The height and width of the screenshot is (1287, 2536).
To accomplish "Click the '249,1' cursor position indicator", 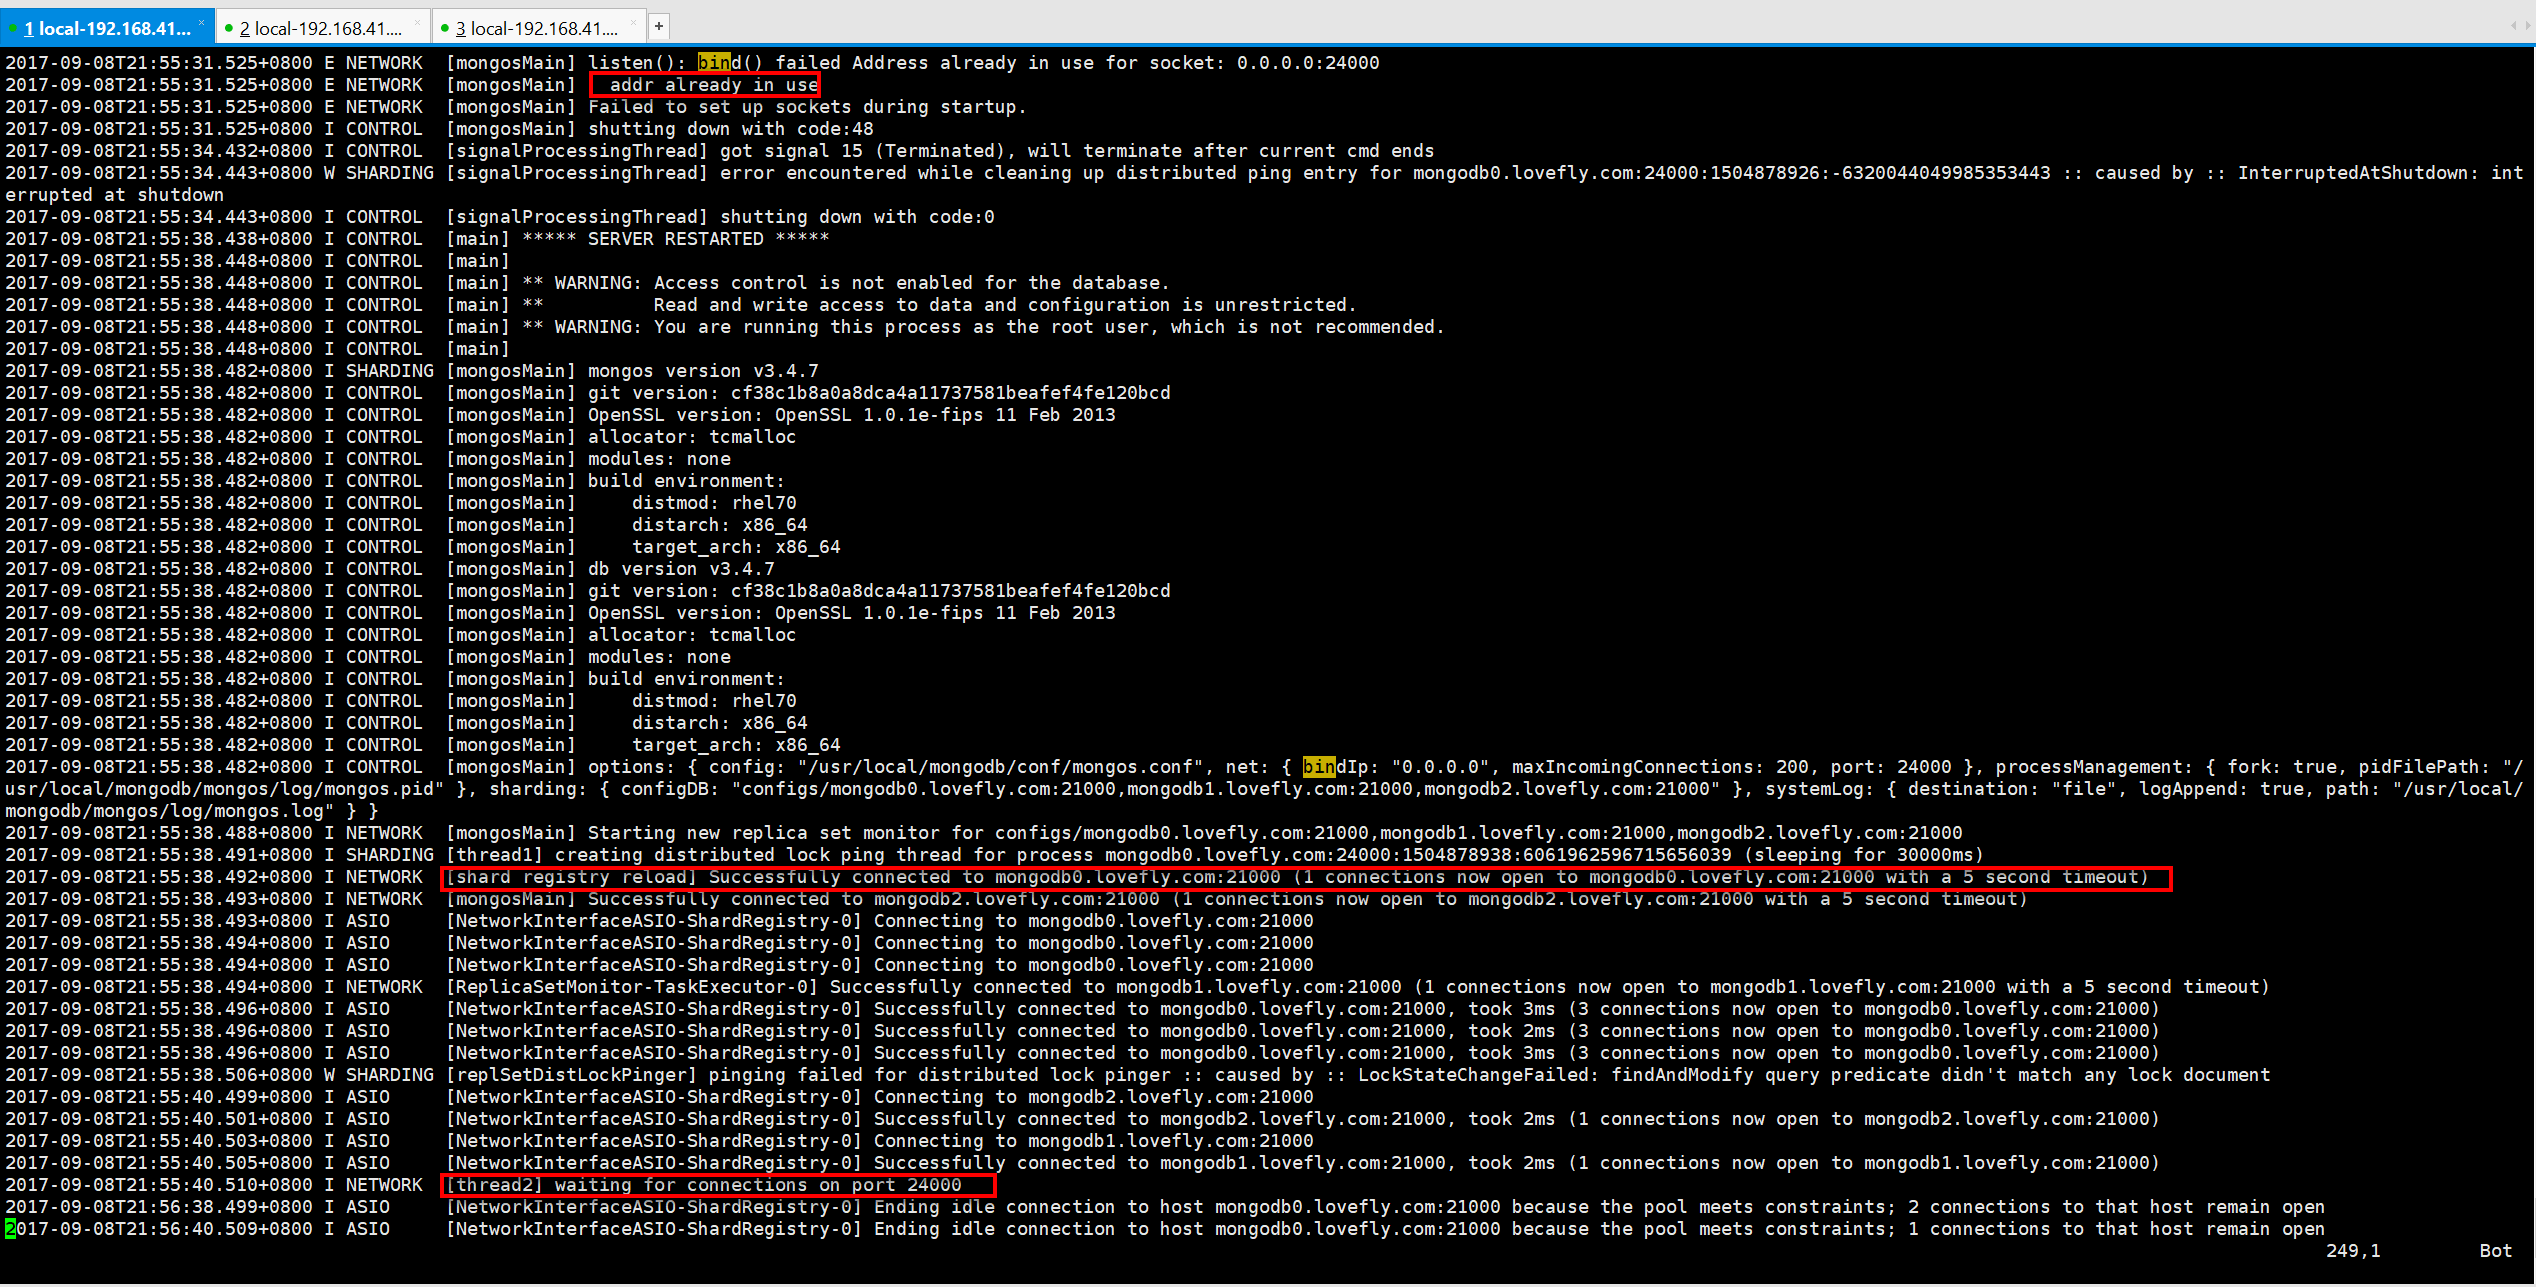I will click(2352, 1251).
